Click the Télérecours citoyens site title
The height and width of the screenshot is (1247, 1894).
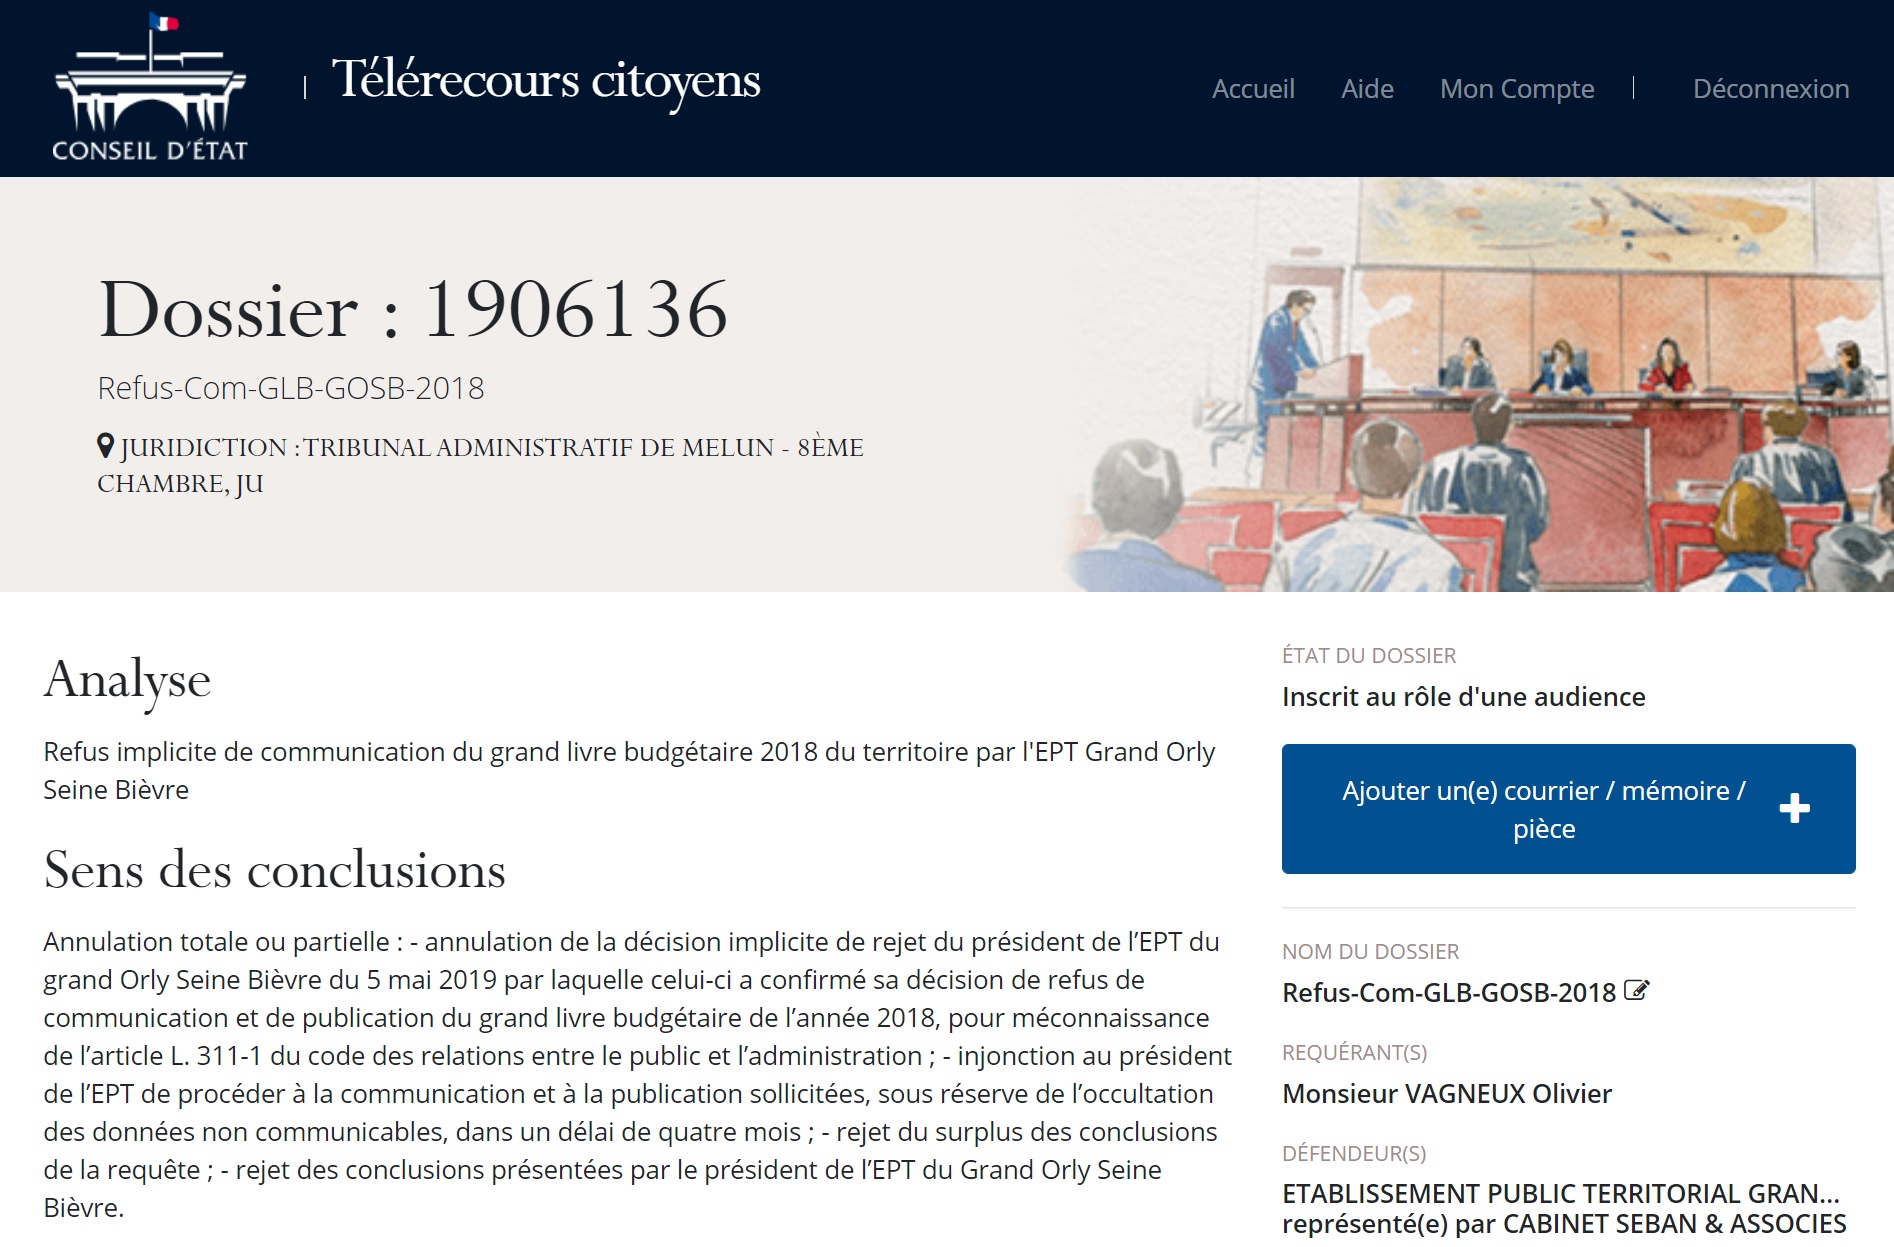pos(546,80)
